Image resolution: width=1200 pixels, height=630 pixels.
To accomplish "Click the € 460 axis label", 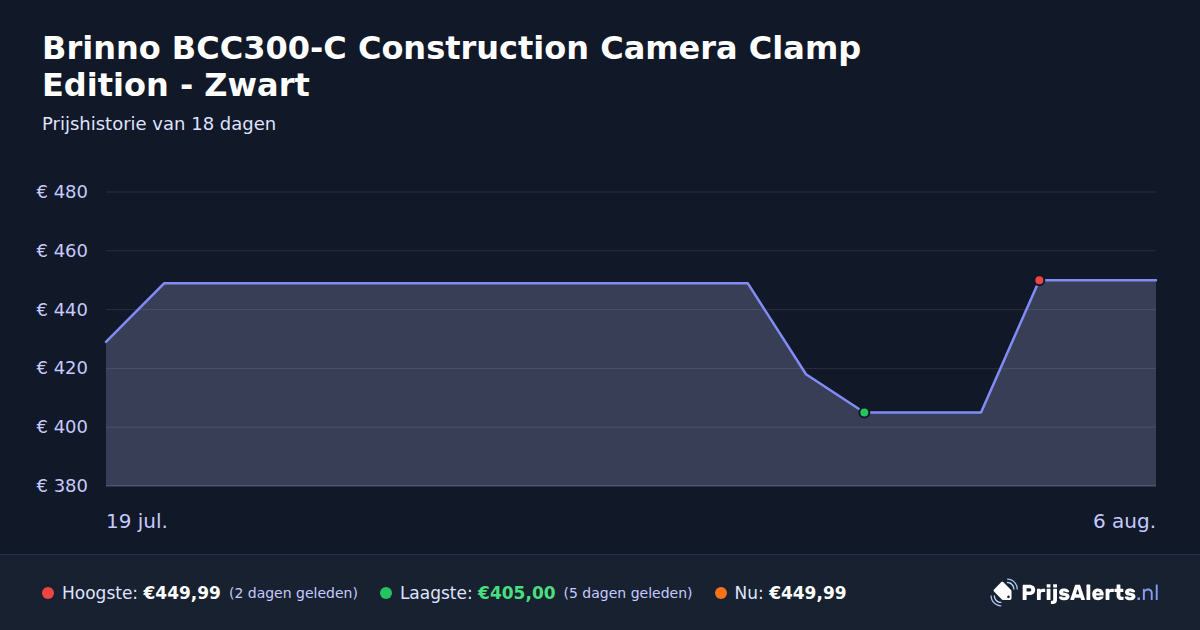I will coord(62,251).
